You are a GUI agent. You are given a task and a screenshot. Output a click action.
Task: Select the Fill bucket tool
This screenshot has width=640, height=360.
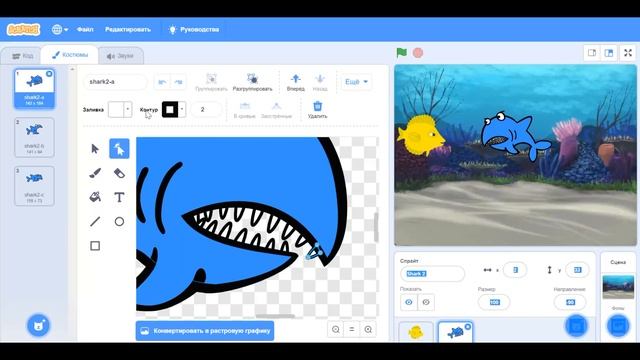(95, 197)
